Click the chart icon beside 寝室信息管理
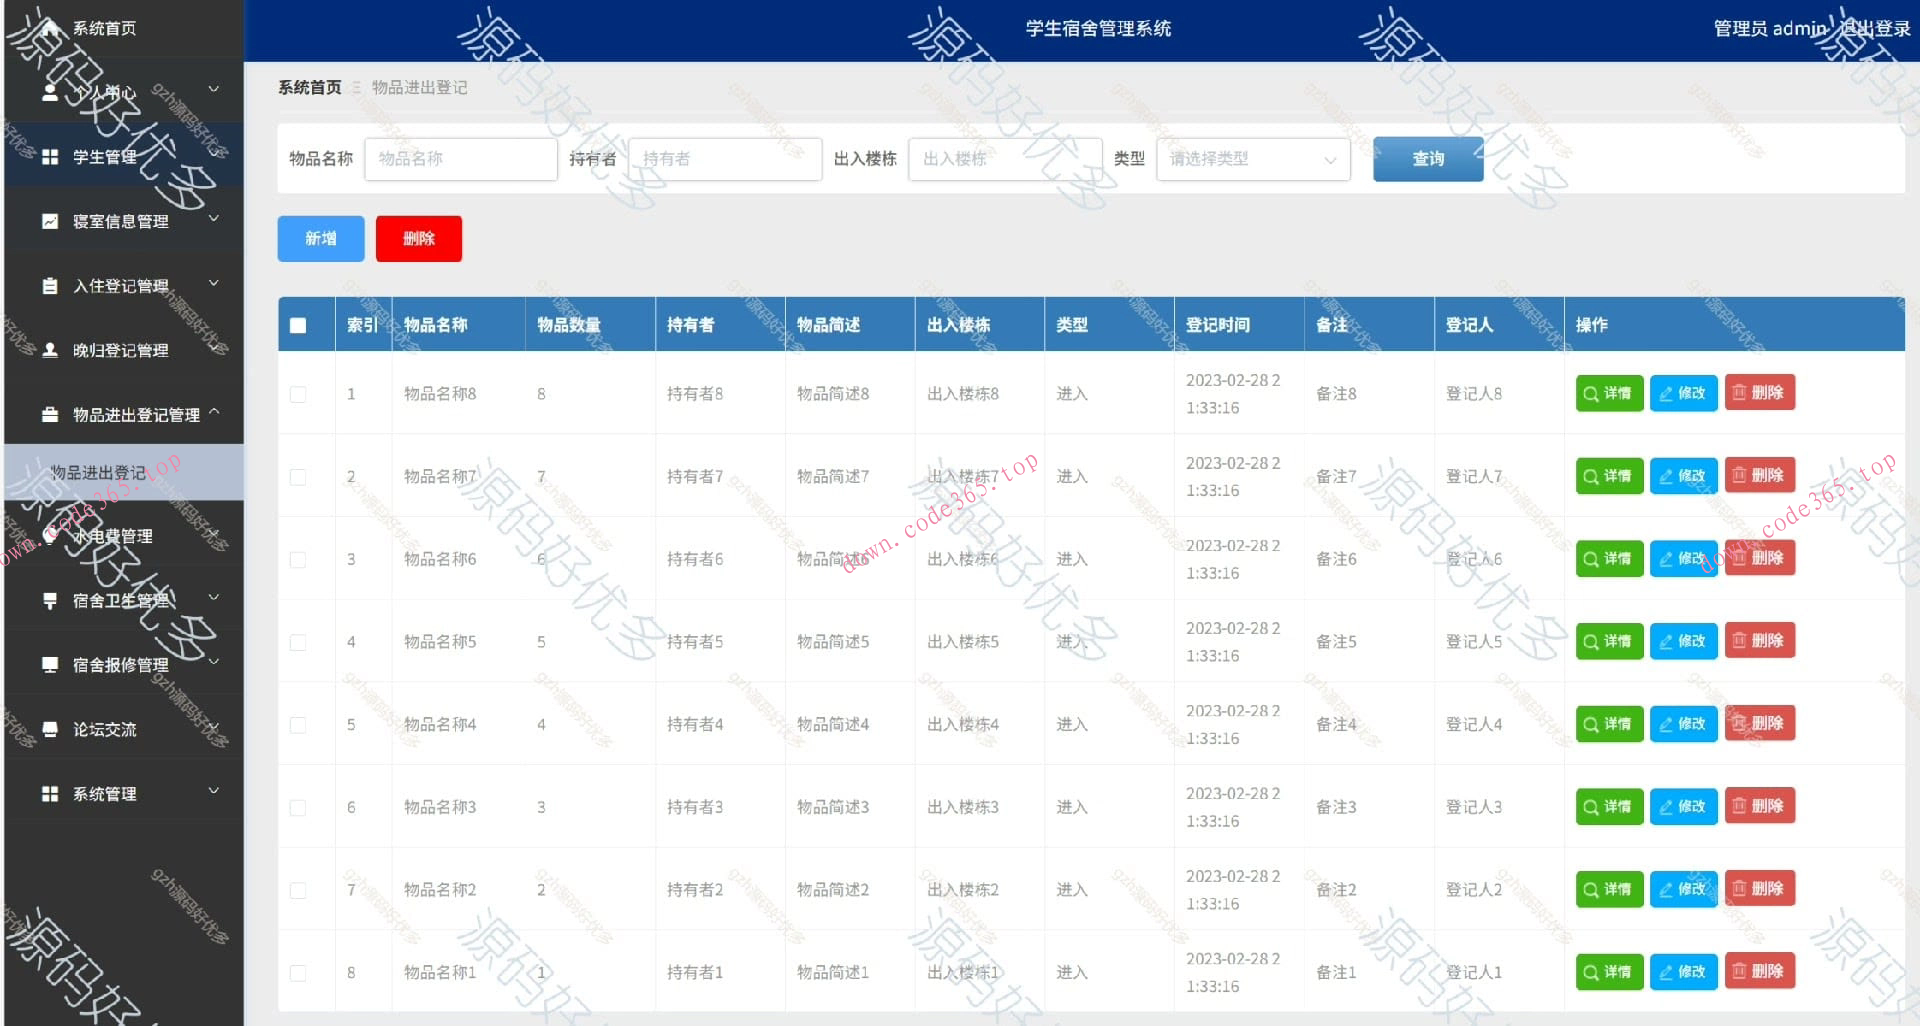Viewport: 1920px width, 1026px height. (50, 220)
